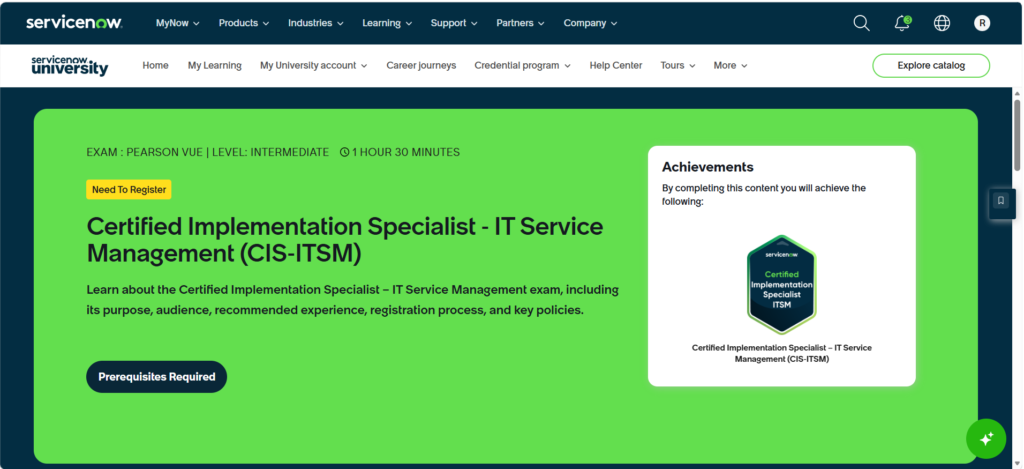The width and height of the screenshot is (1024, 469).
Task: Click the description paragraph starting Learn about
Action: [x=353, y=300]
